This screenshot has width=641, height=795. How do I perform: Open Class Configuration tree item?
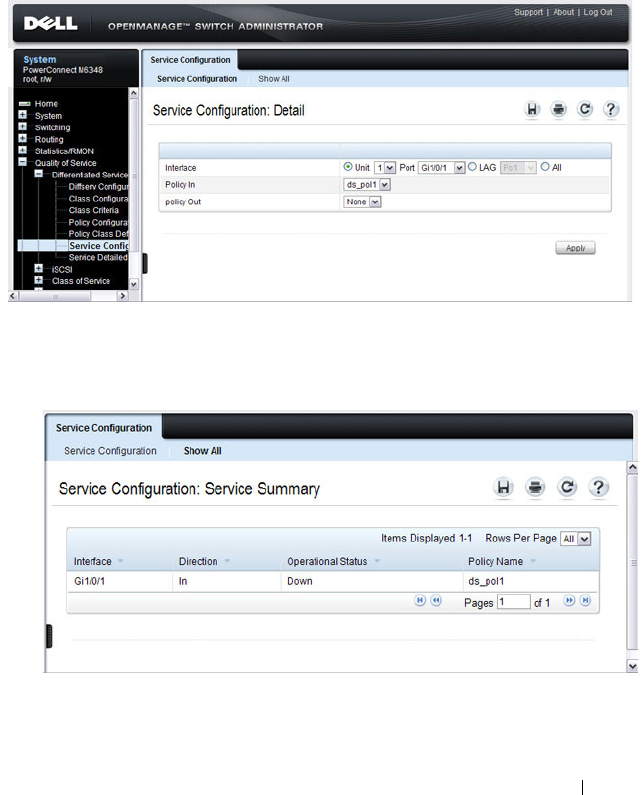[98, 199]
